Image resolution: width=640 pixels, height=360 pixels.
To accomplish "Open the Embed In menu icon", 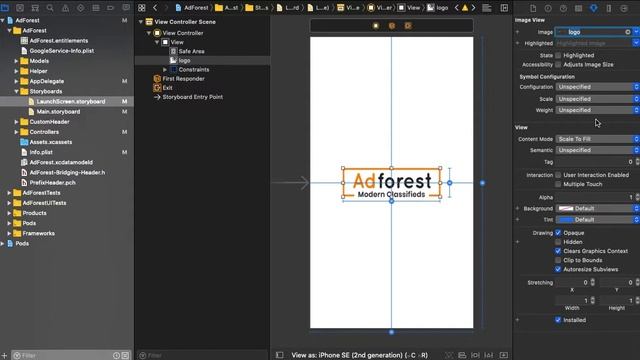I will click(504, 355).
